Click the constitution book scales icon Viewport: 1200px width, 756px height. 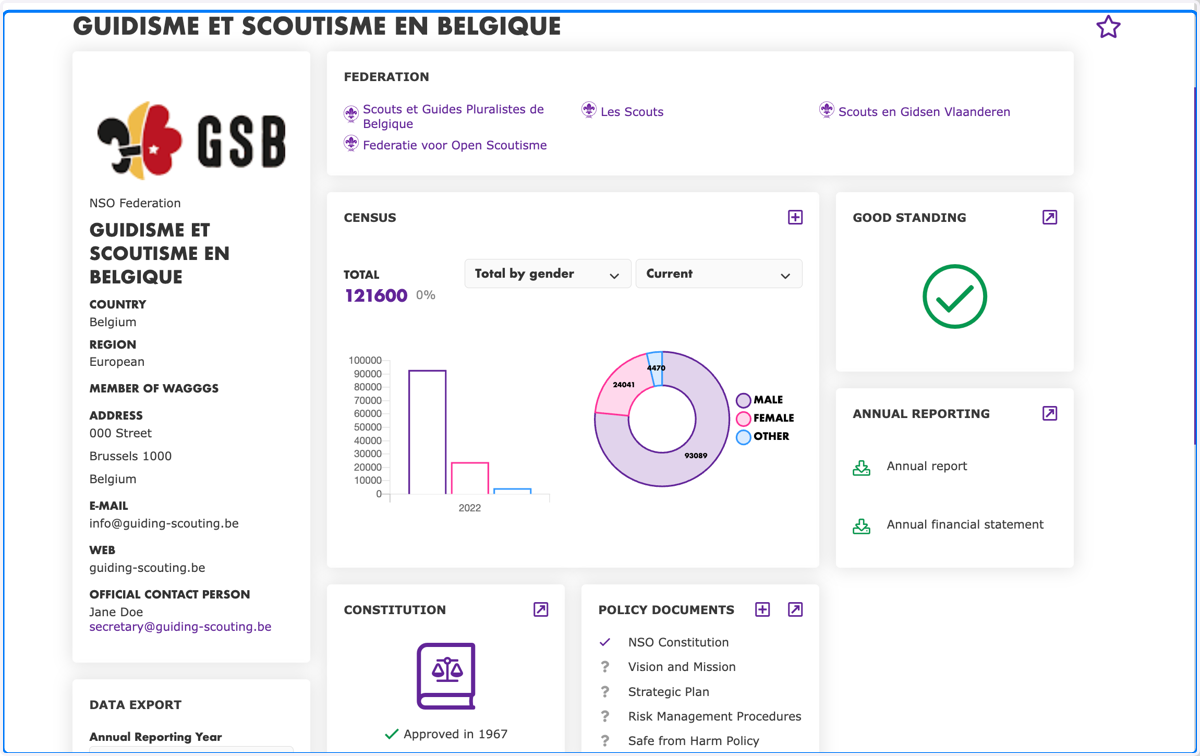446,676
